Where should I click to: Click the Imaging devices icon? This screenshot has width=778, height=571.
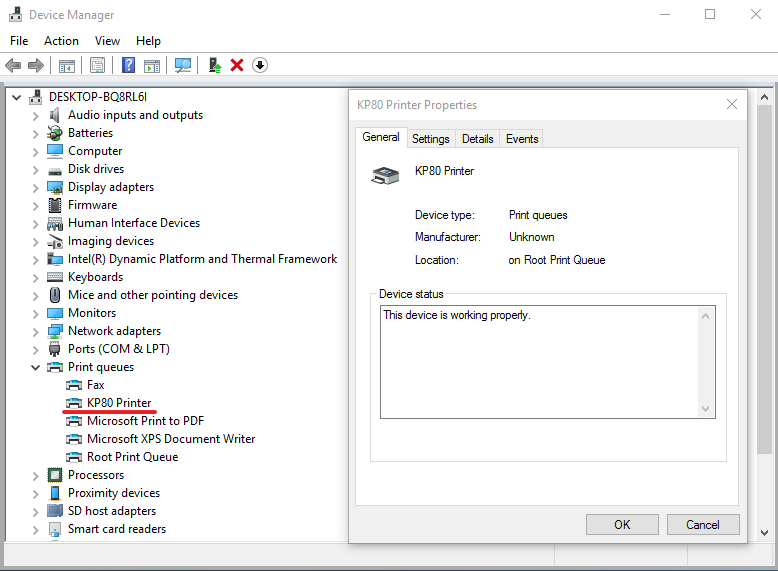pos(55,242)
